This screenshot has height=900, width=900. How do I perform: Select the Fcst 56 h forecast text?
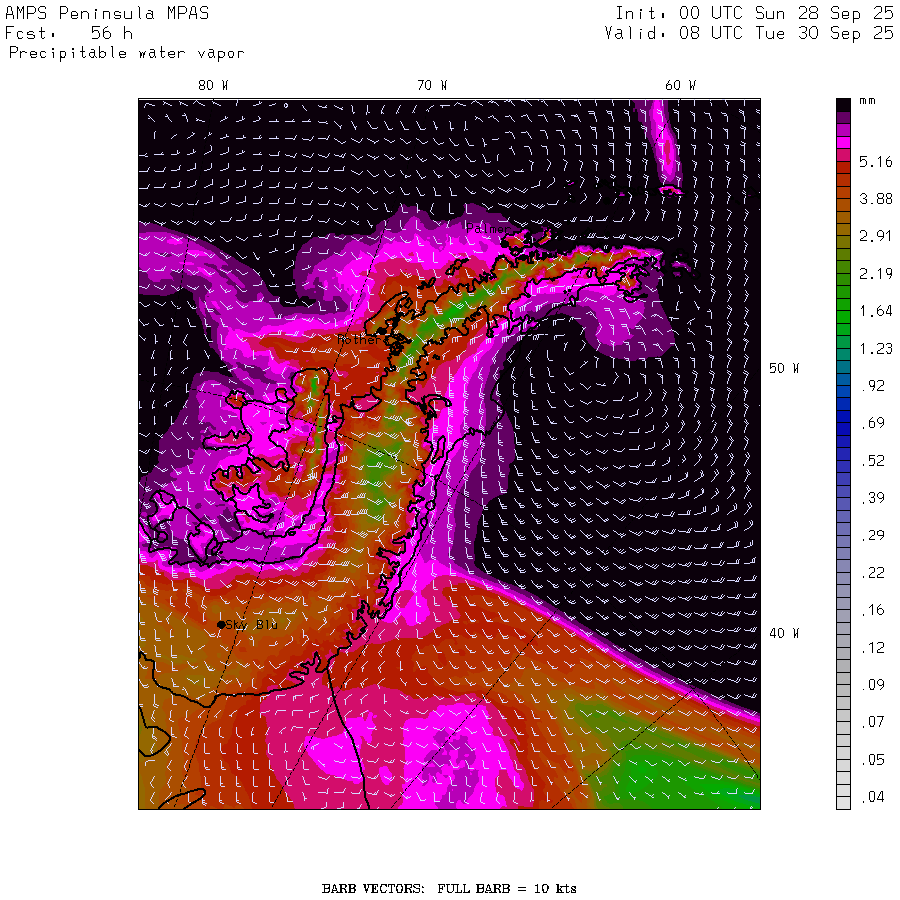point(70,33)
